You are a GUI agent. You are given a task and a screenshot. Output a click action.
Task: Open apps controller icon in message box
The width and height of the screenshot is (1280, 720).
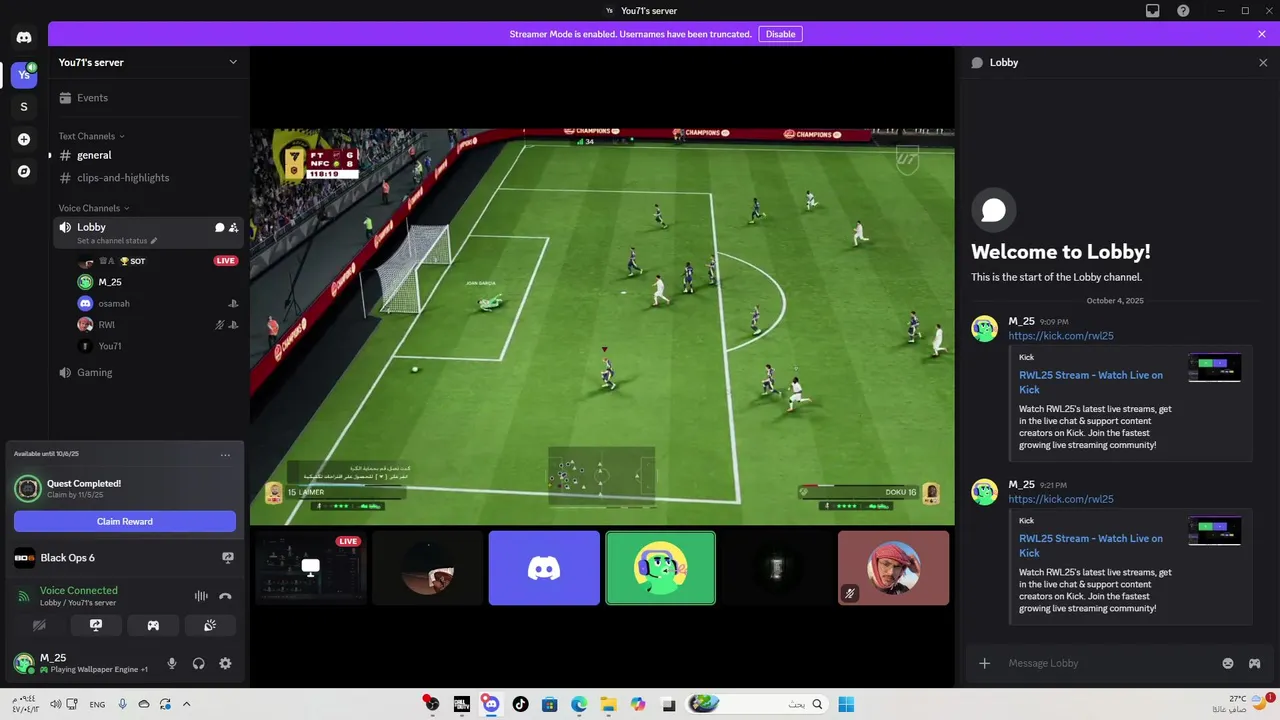pos(1254,663)
